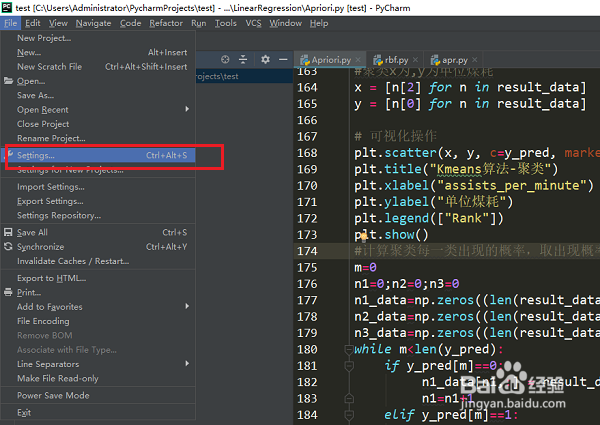Open the Edit menu
Viewport: 600px width, 425px height.
coord(33,23)
